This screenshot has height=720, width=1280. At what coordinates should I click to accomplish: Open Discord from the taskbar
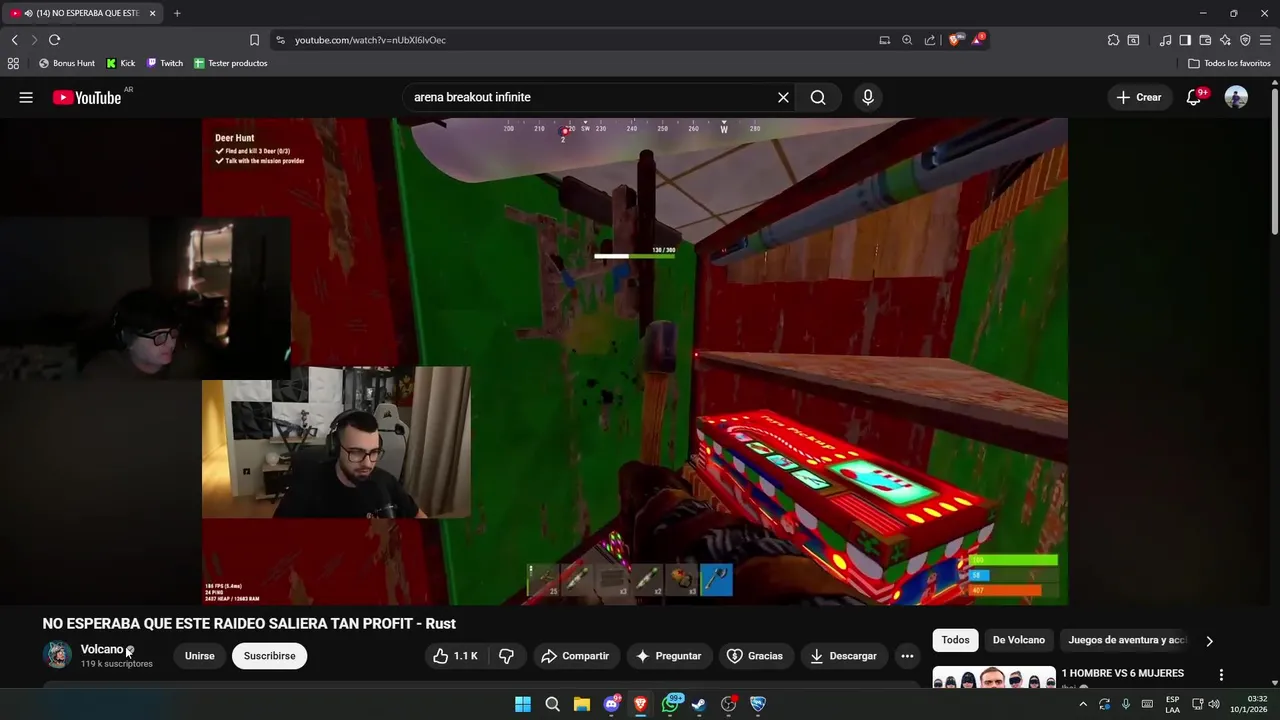point(611,704)
